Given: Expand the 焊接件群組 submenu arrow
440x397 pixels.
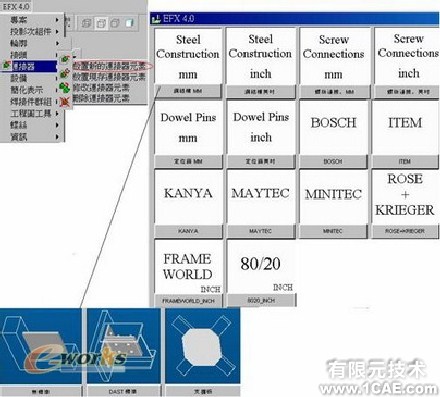Looking at the screenshot, I should 58,102.
